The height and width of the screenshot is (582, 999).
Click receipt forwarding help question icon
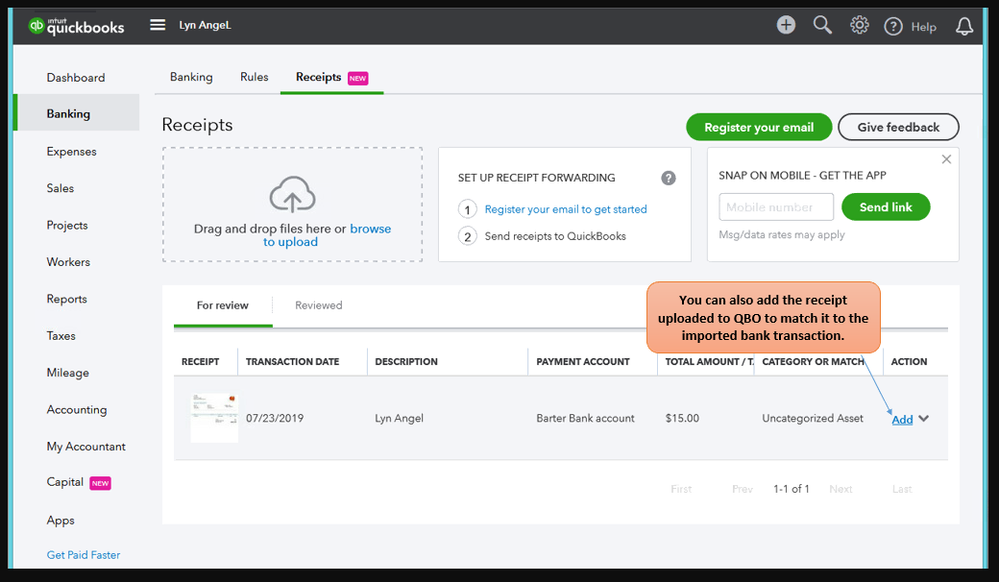668,178
